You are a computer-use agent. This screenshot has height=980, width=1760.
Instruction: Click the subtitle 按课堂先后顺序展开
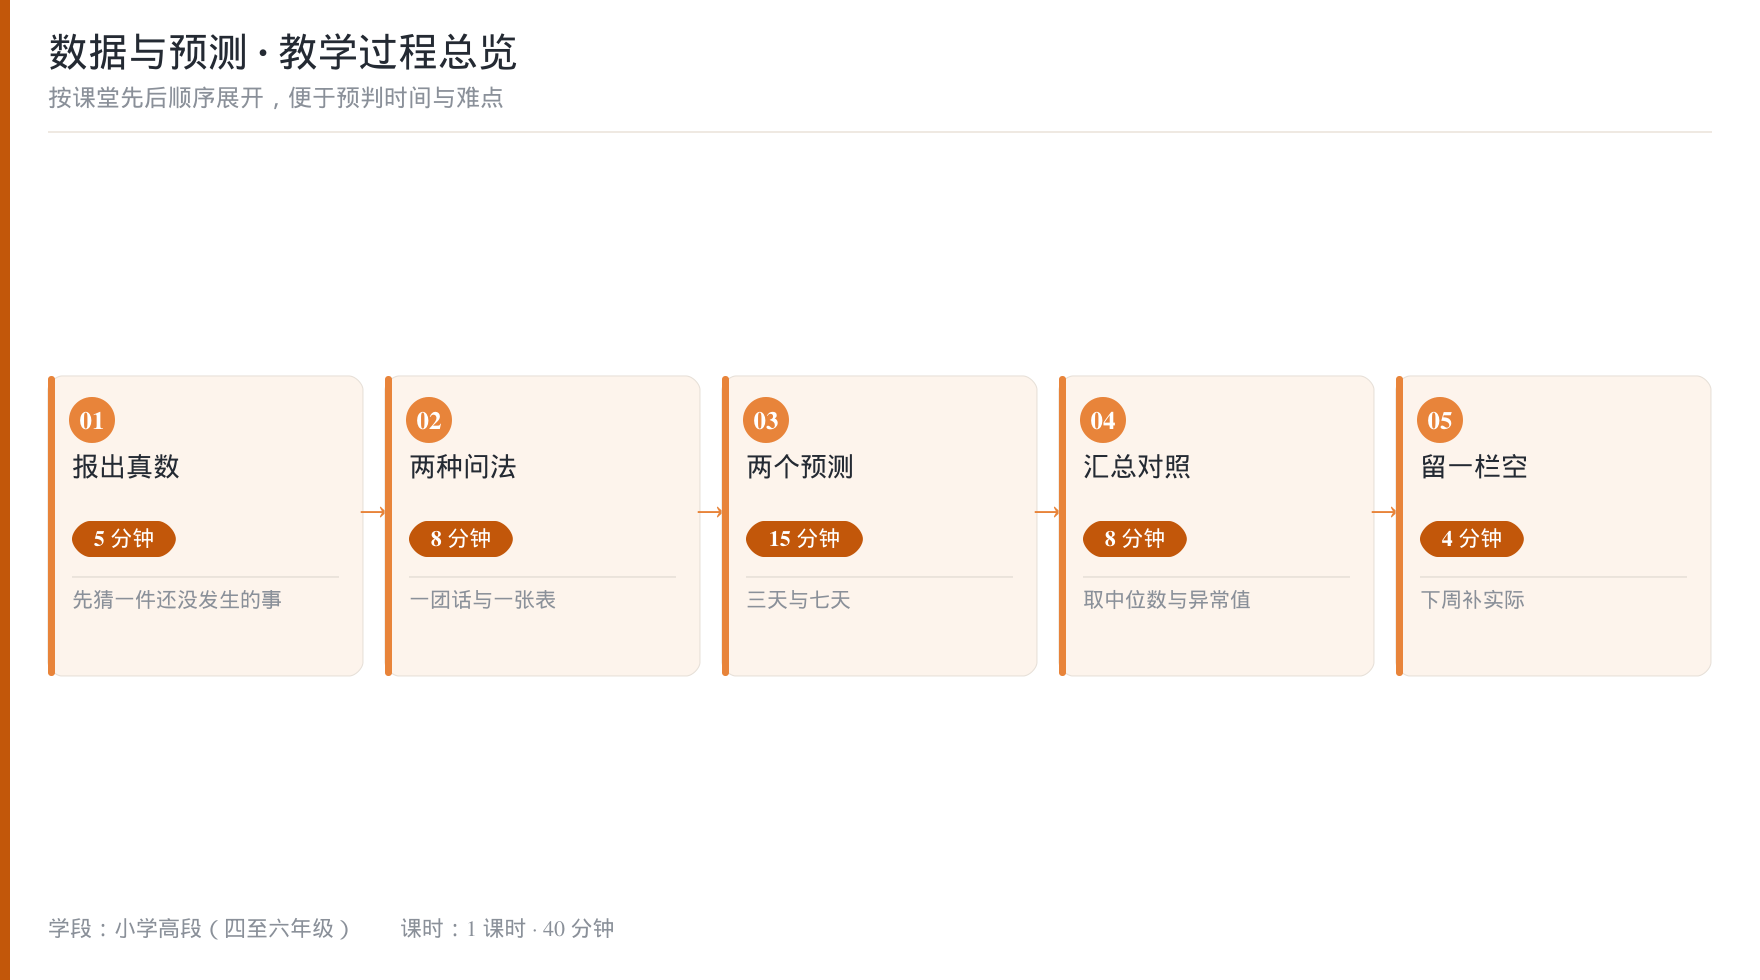[x=156, y=98]
